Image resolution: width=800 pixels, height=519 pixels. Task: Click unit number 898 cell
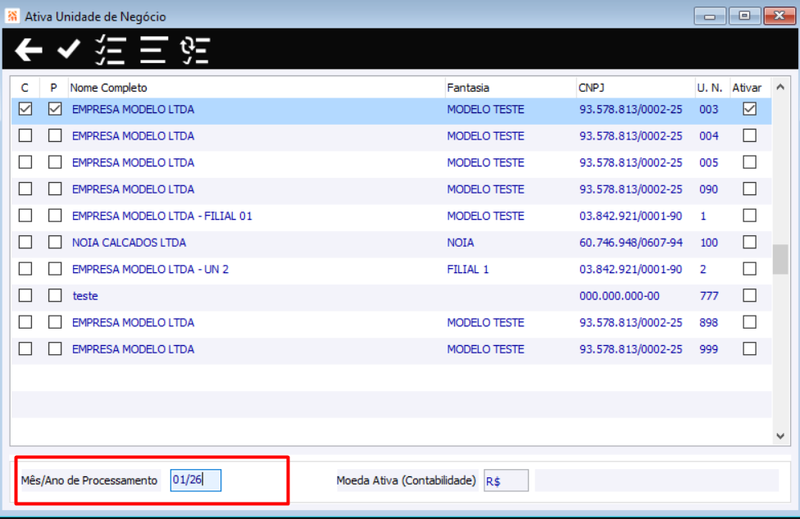[709, 323]
